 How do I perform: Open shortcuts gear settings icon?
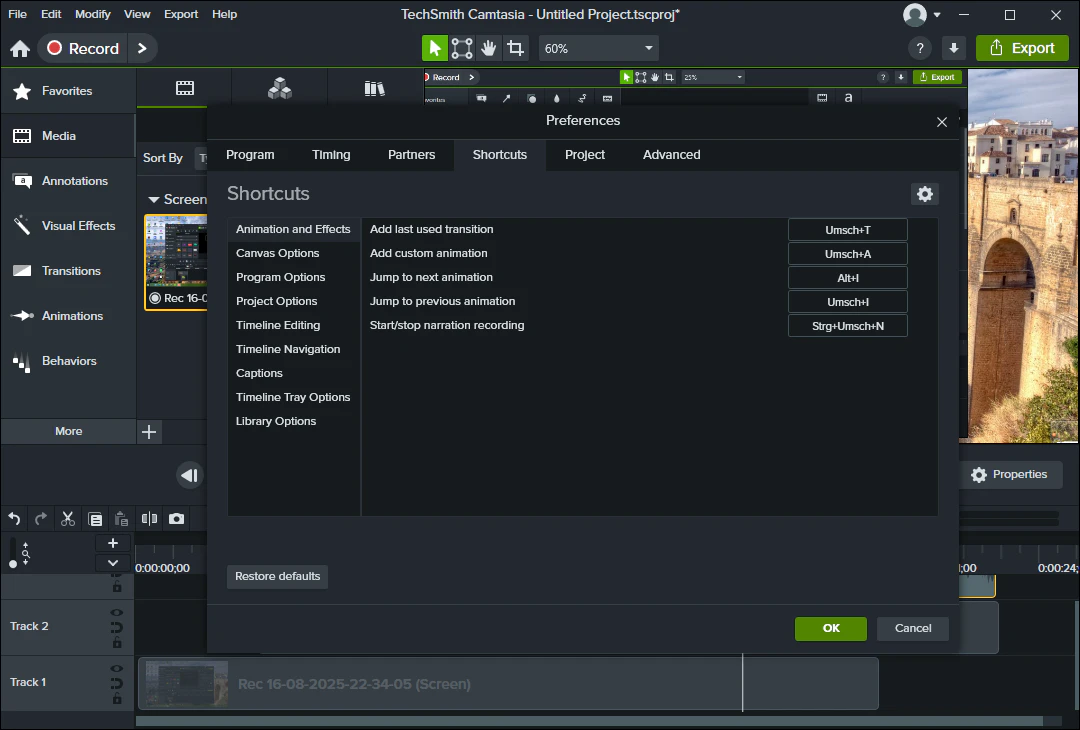pos(924,194)
